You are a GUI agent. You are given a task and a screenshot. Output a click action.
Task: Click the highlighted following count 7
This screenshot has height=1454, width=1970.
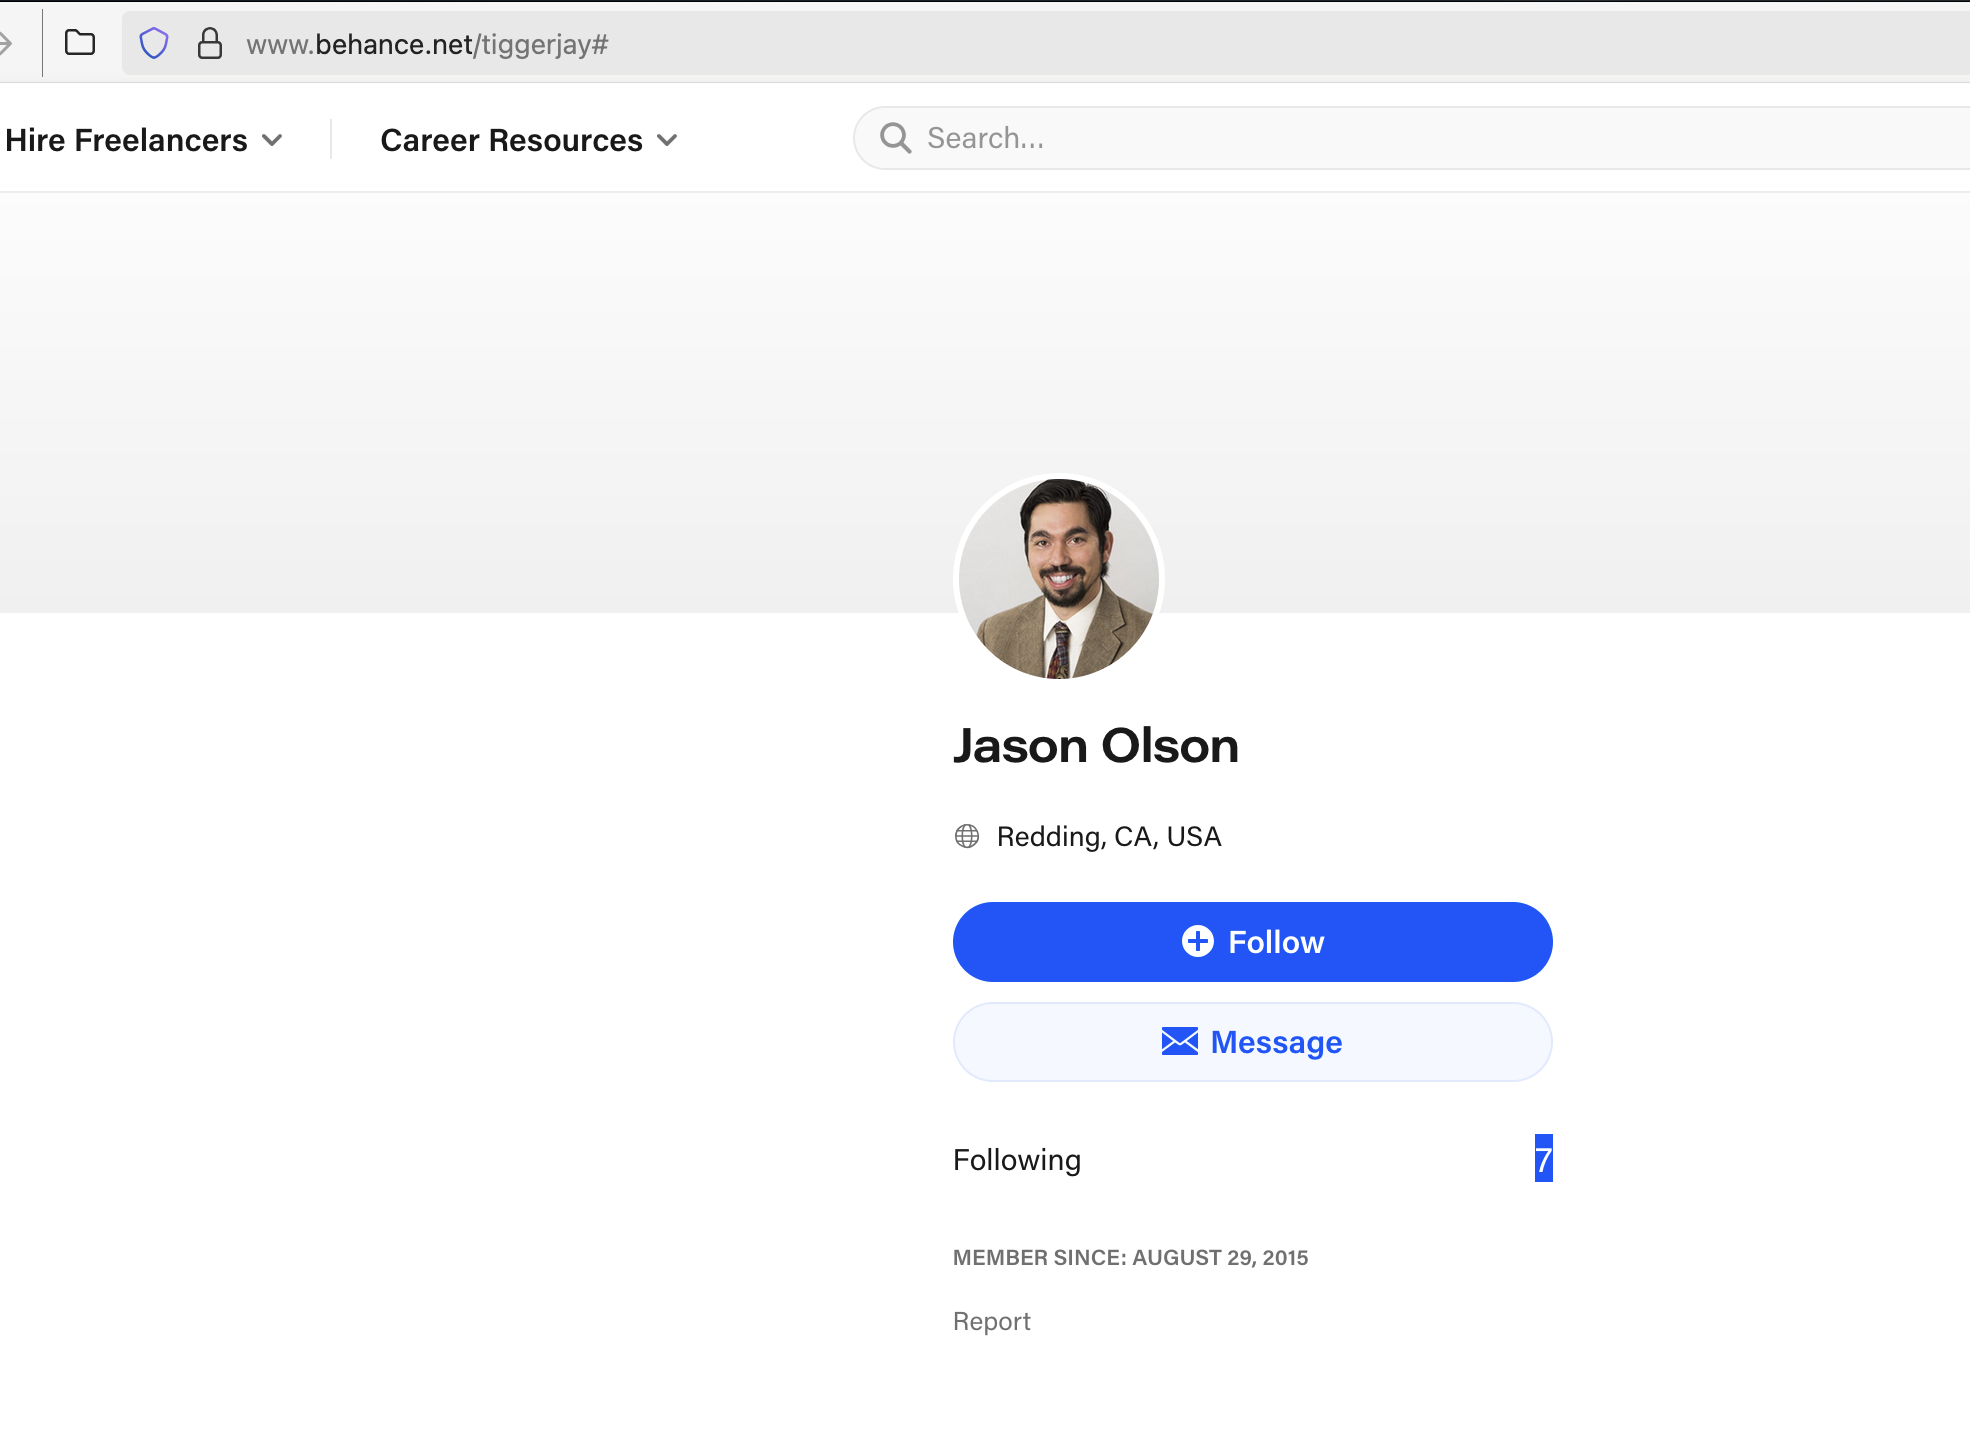tap(1544, 1159)
